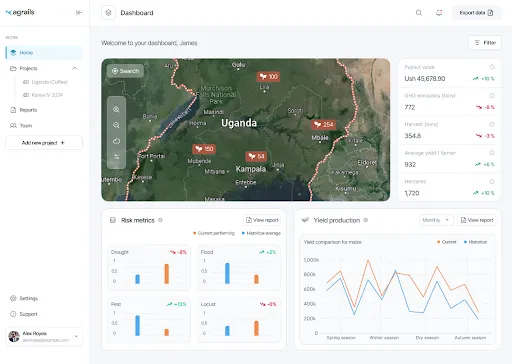Click the map Search field

(125, 71)
